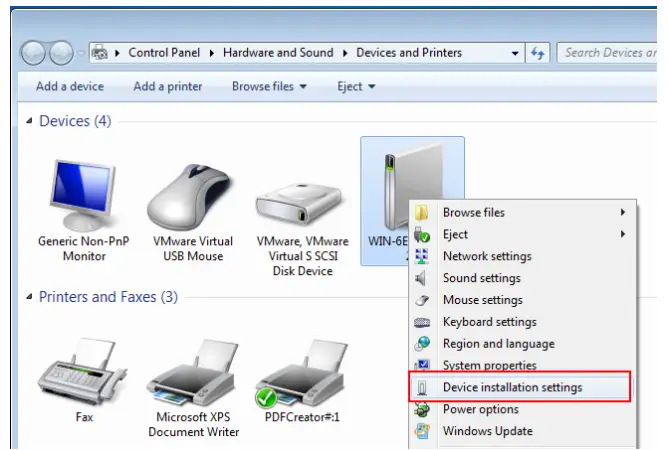Choose System properties menu entry
The width and height of the screenshot is (668, 450).
point(522,365)
